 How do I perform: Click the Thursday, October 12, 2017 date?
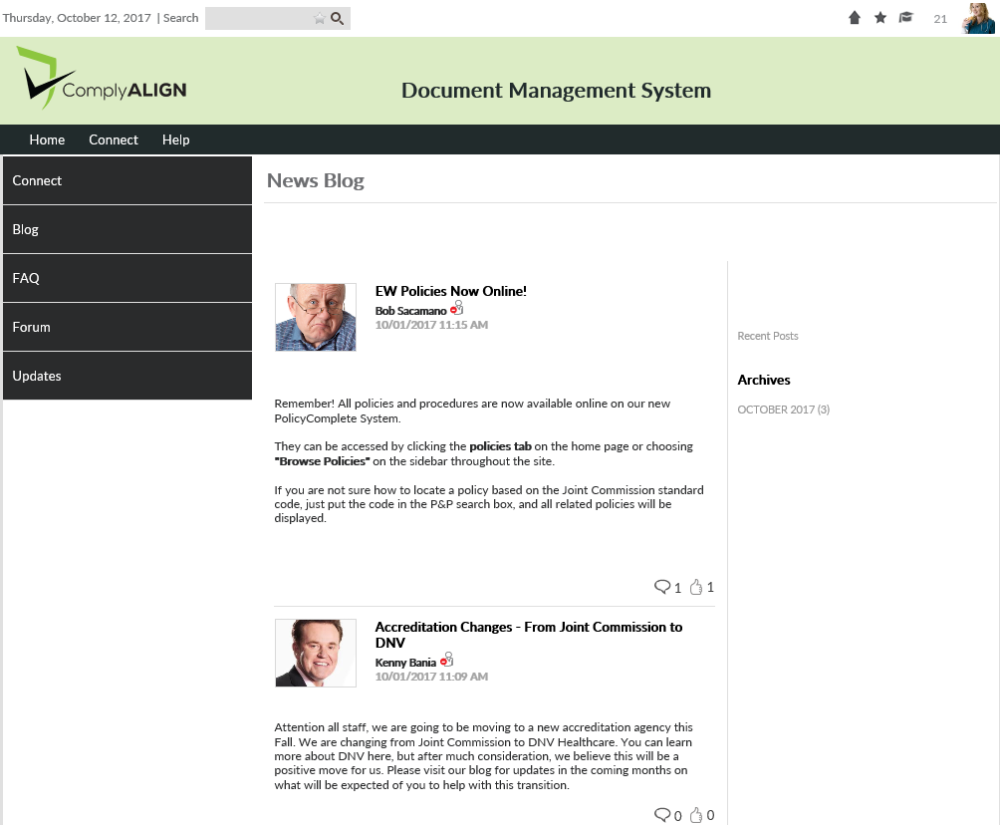77,18
